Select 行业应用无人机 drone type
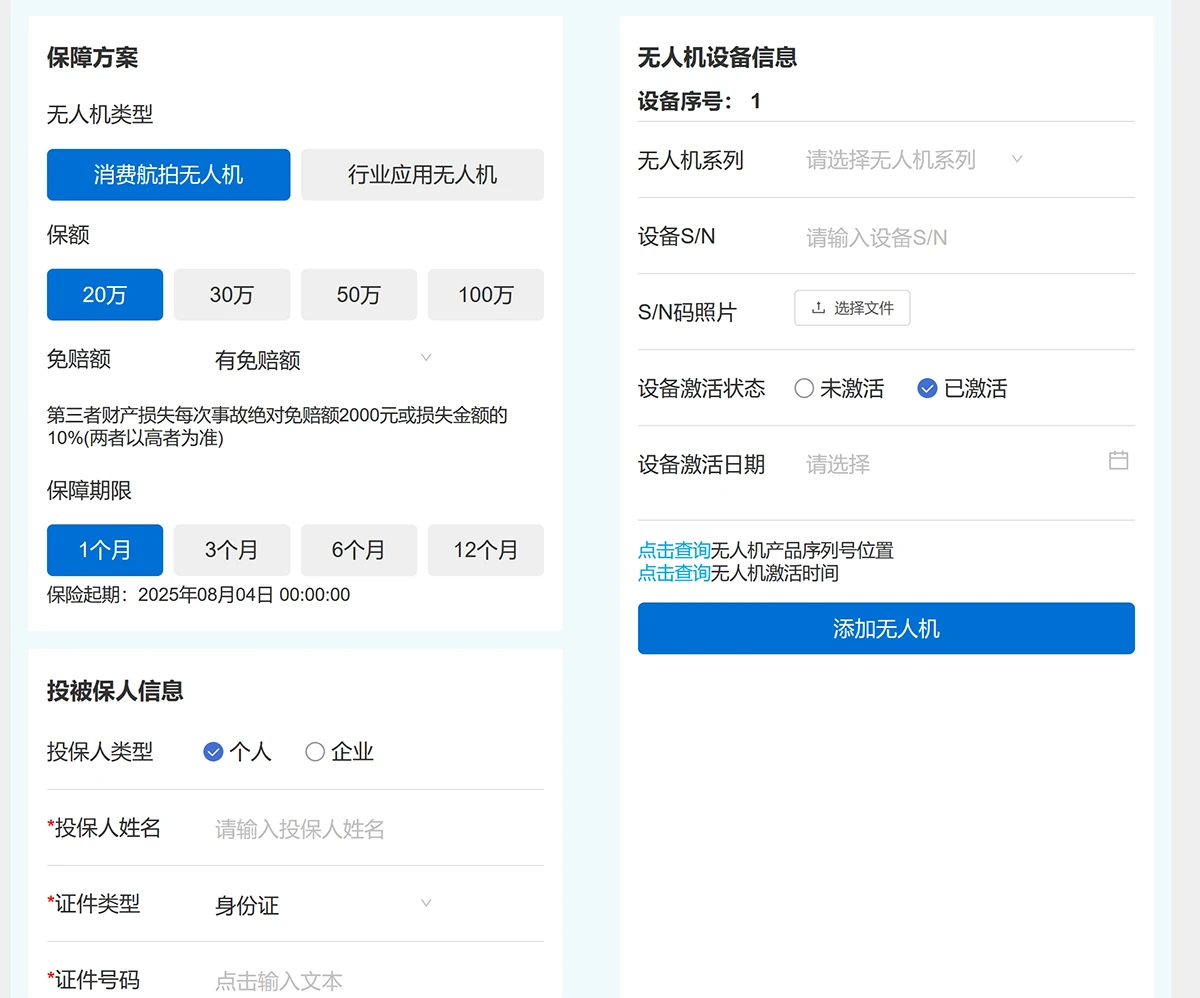This screenshot has width=1200, height=998. tap(422, 175)
